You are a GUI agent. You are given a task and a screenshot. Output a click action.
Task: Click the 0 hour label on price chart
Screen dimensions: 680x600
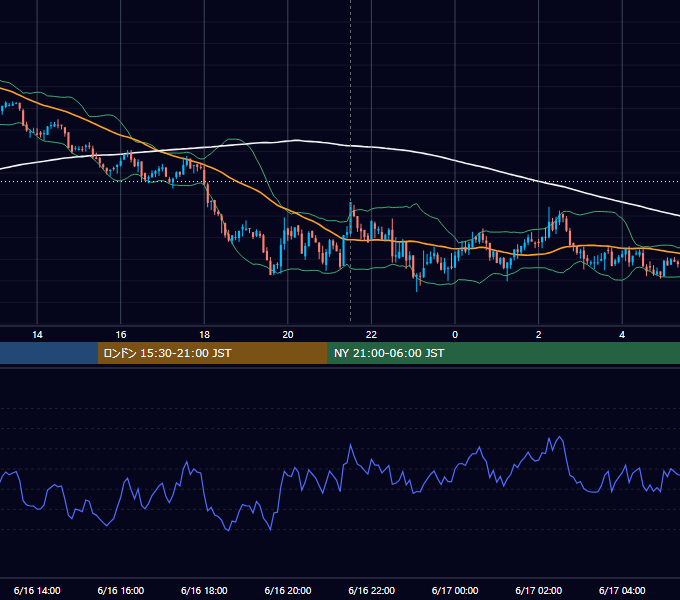coord(455,335)
